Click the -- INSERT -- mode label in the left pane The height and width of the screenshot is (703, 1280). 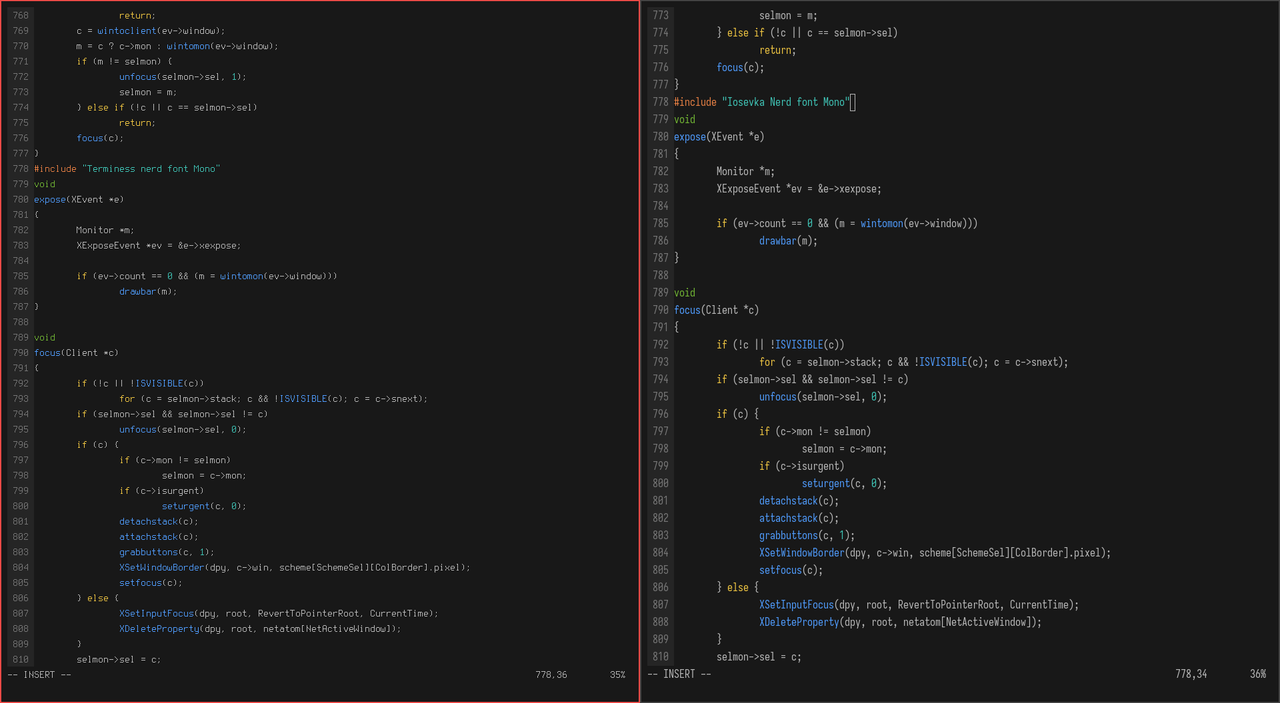(x=39, y=675)
